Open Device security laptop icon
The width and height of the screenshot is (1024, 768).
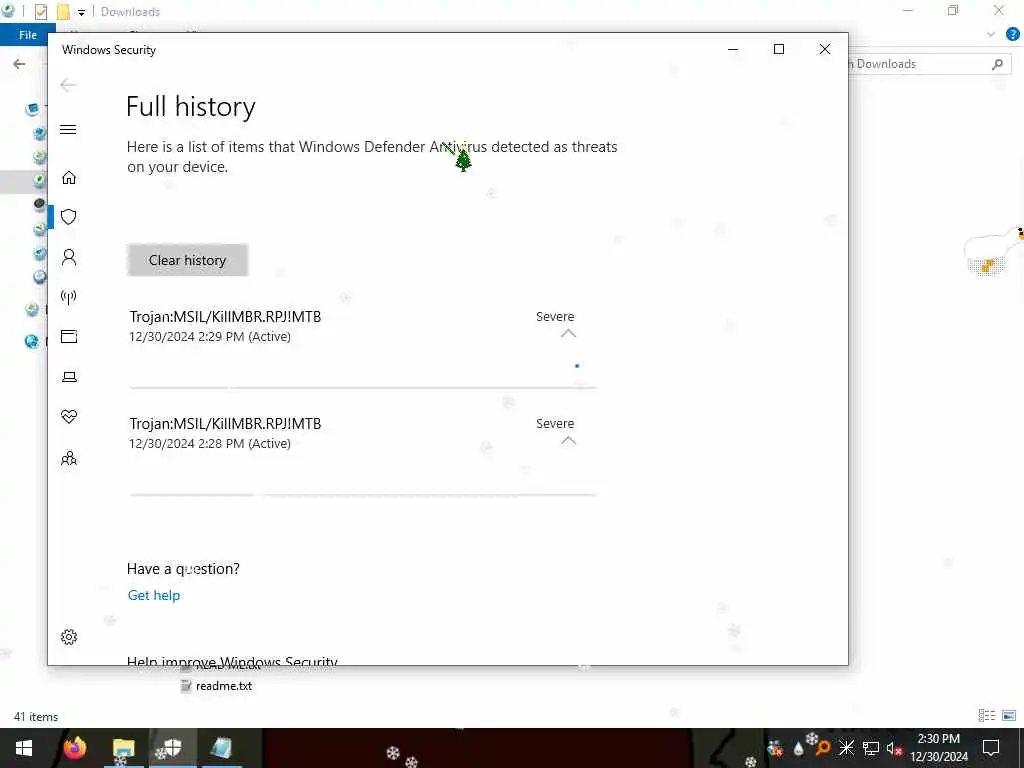pos(69,377)
